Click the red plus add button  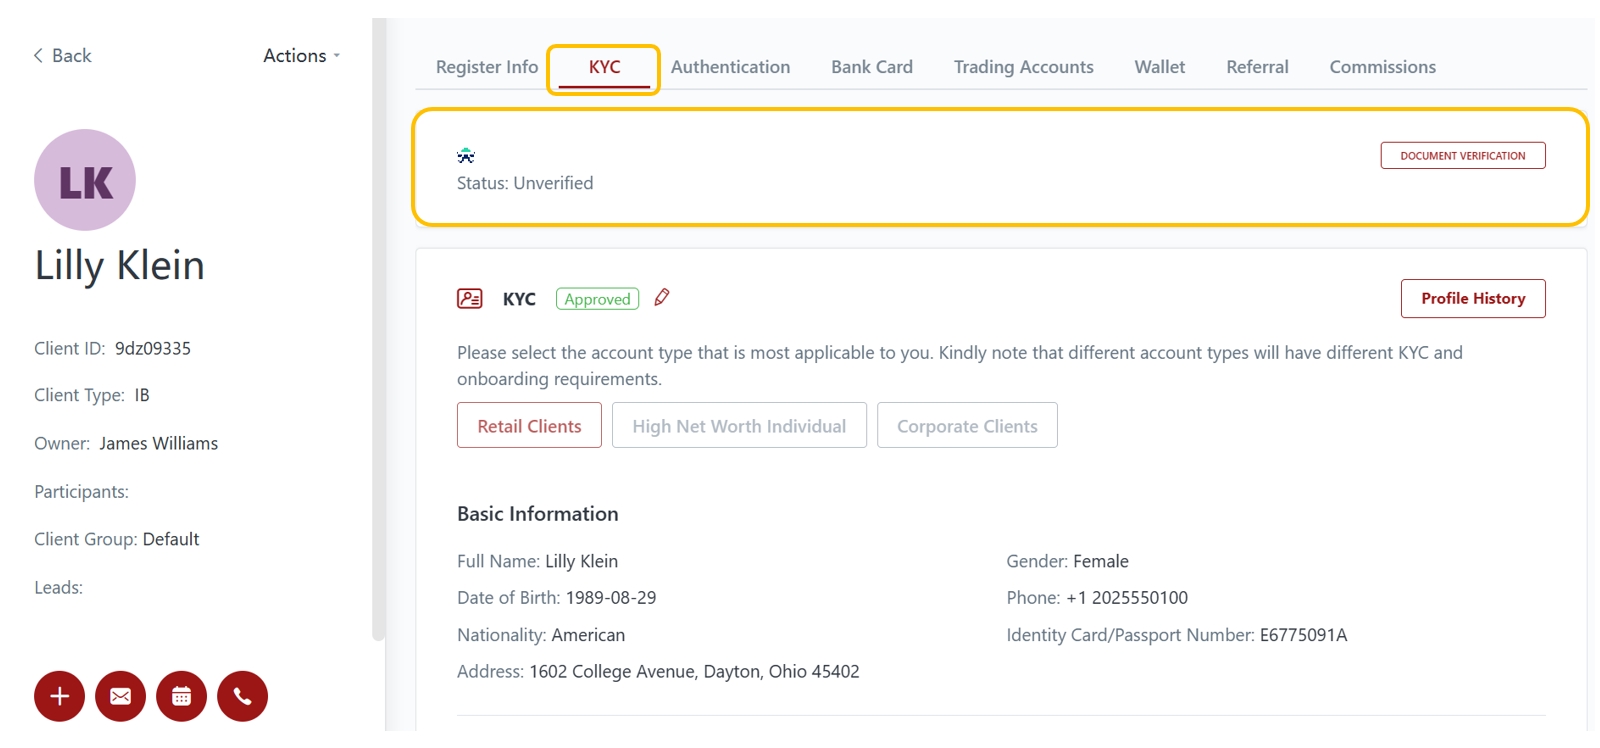point(59,696)
